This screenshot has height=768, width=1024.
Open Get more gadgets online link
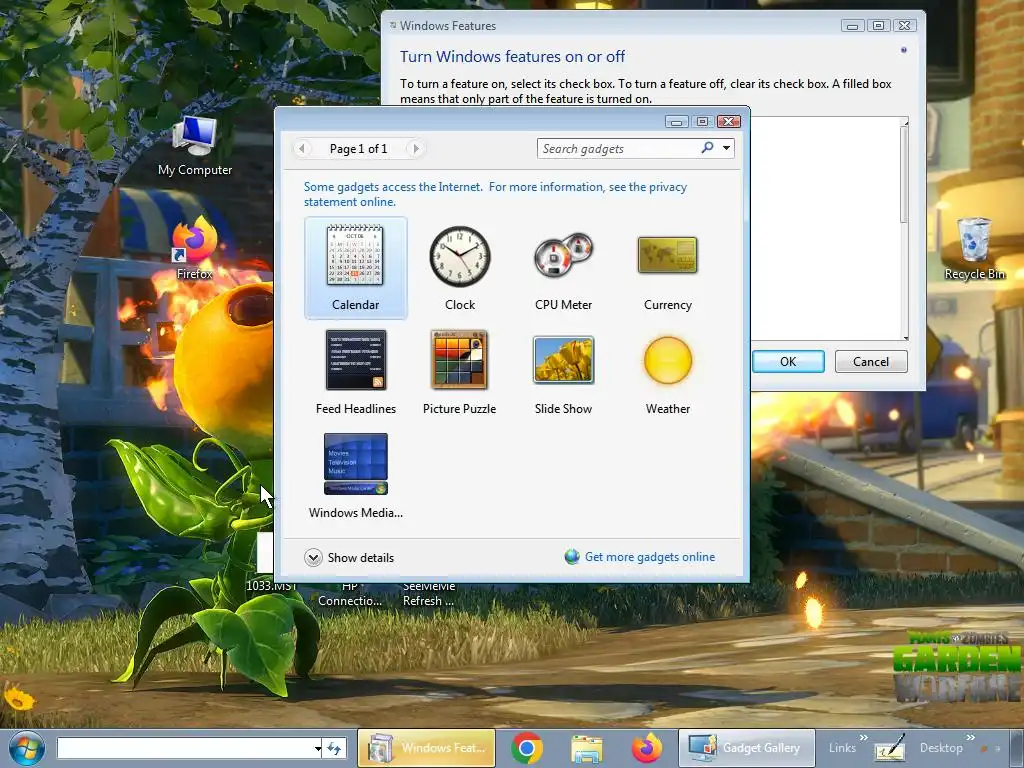click(x=650, y=557)
